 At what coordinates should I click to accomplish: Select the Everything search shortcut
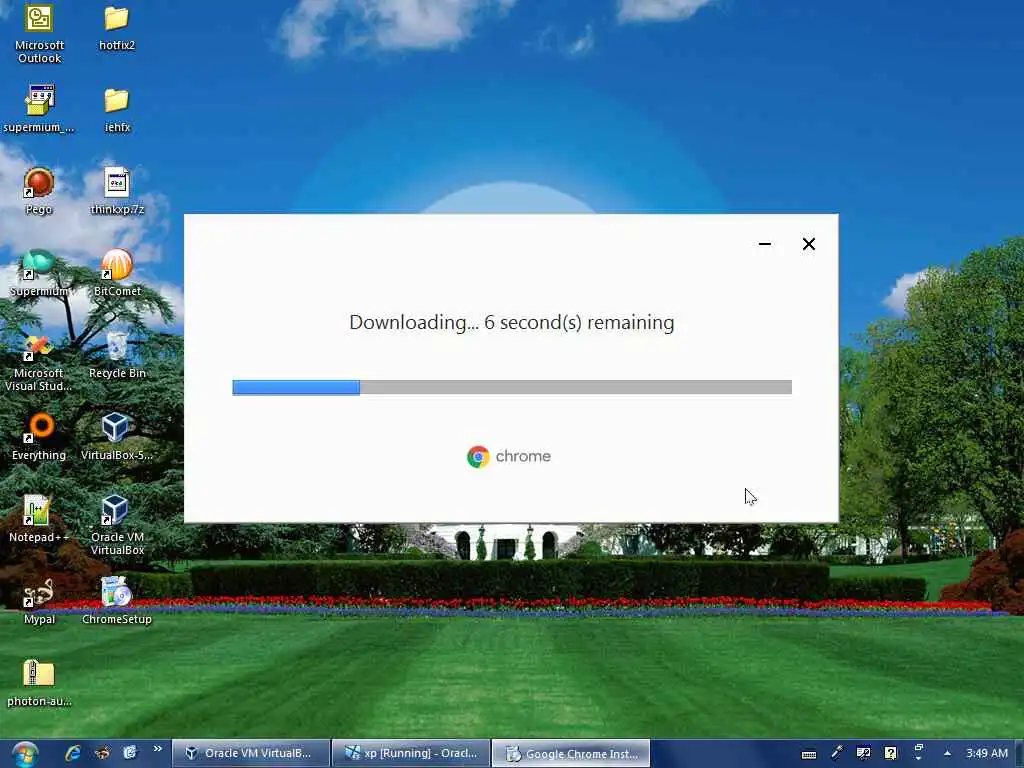tap(39, 438)
